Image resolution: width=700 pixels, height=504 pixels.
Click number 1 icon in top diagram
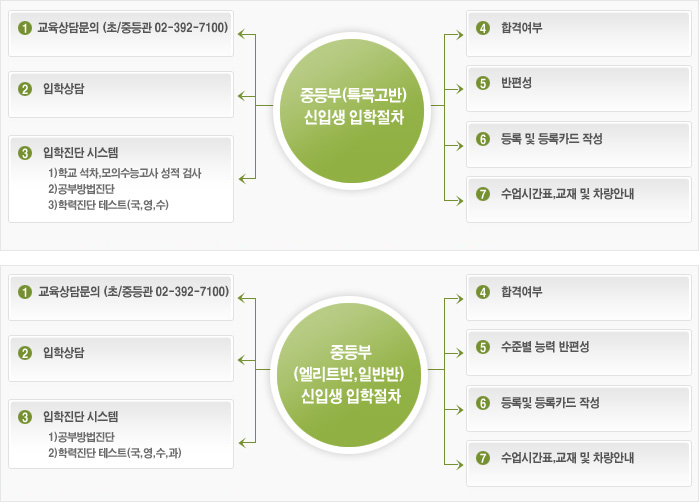tap(25, 28)
